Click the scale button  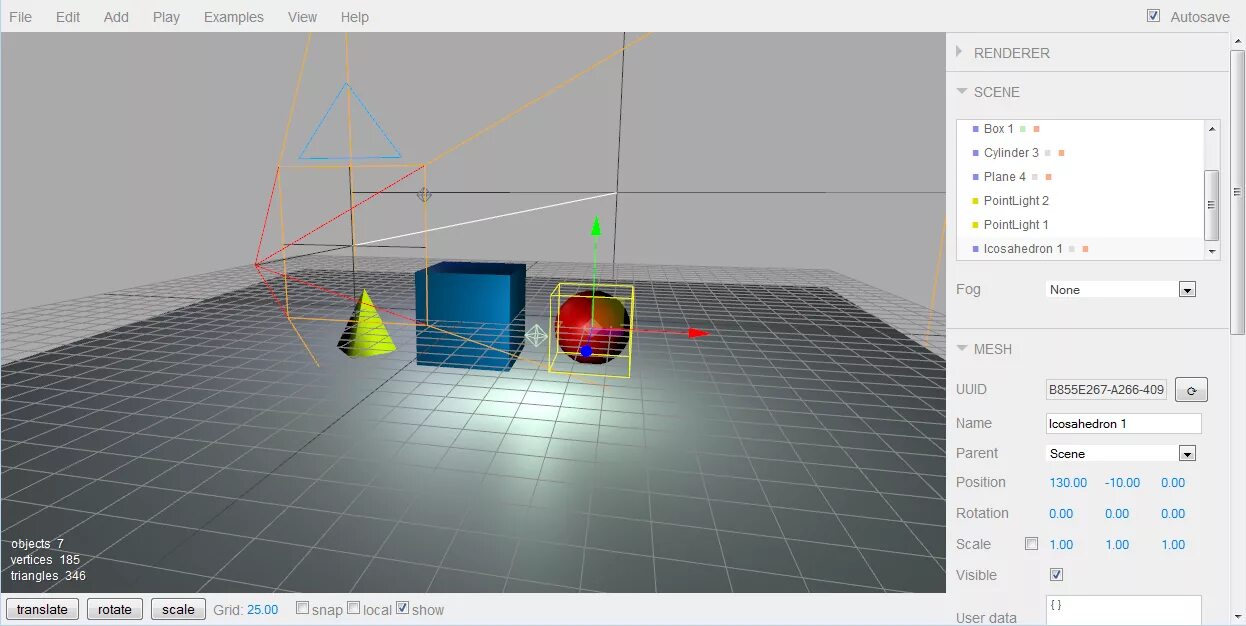[x=179, y=609]
